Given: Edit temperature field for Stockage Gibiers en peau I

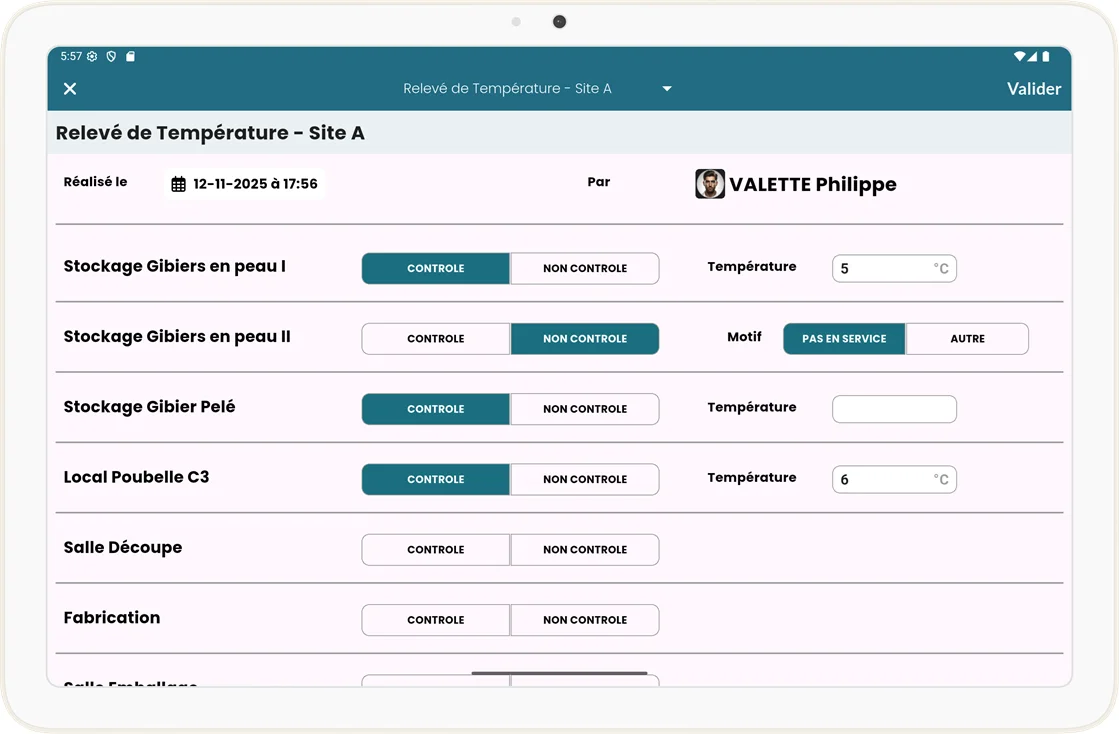Looking at the screenshot, I should [894, 268].
